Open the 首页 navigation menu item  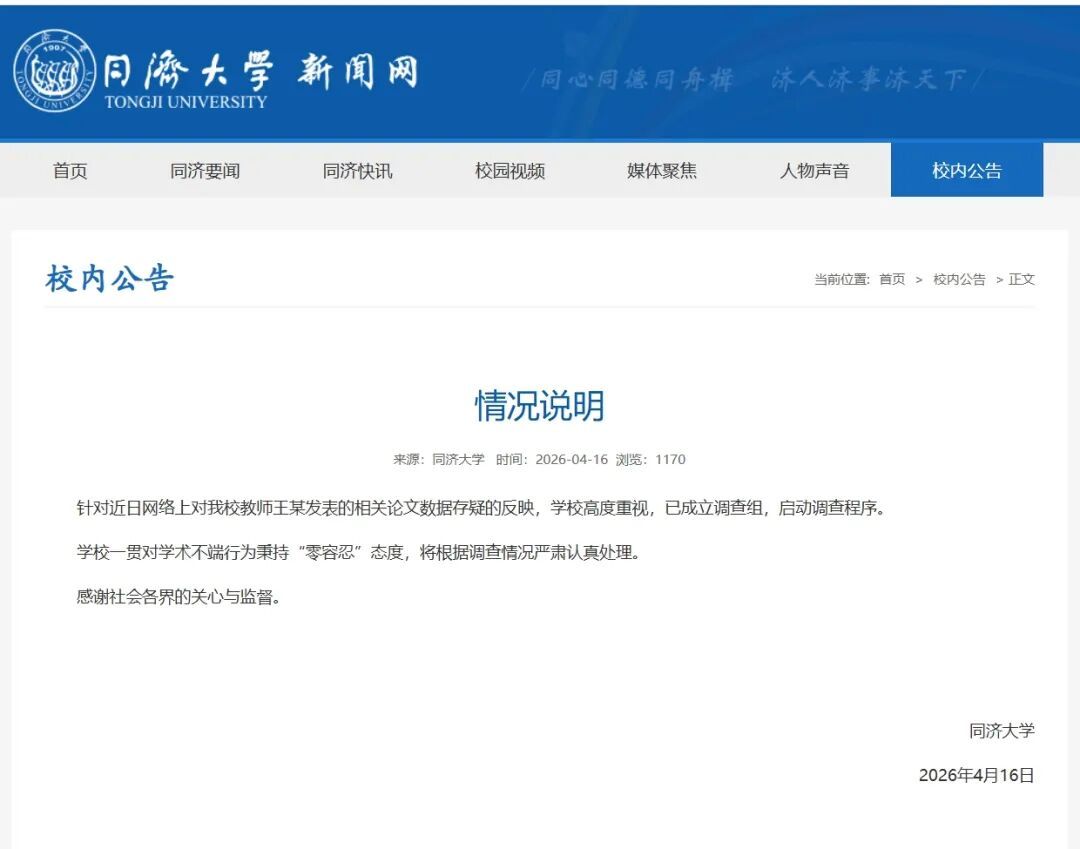point(72,170)
